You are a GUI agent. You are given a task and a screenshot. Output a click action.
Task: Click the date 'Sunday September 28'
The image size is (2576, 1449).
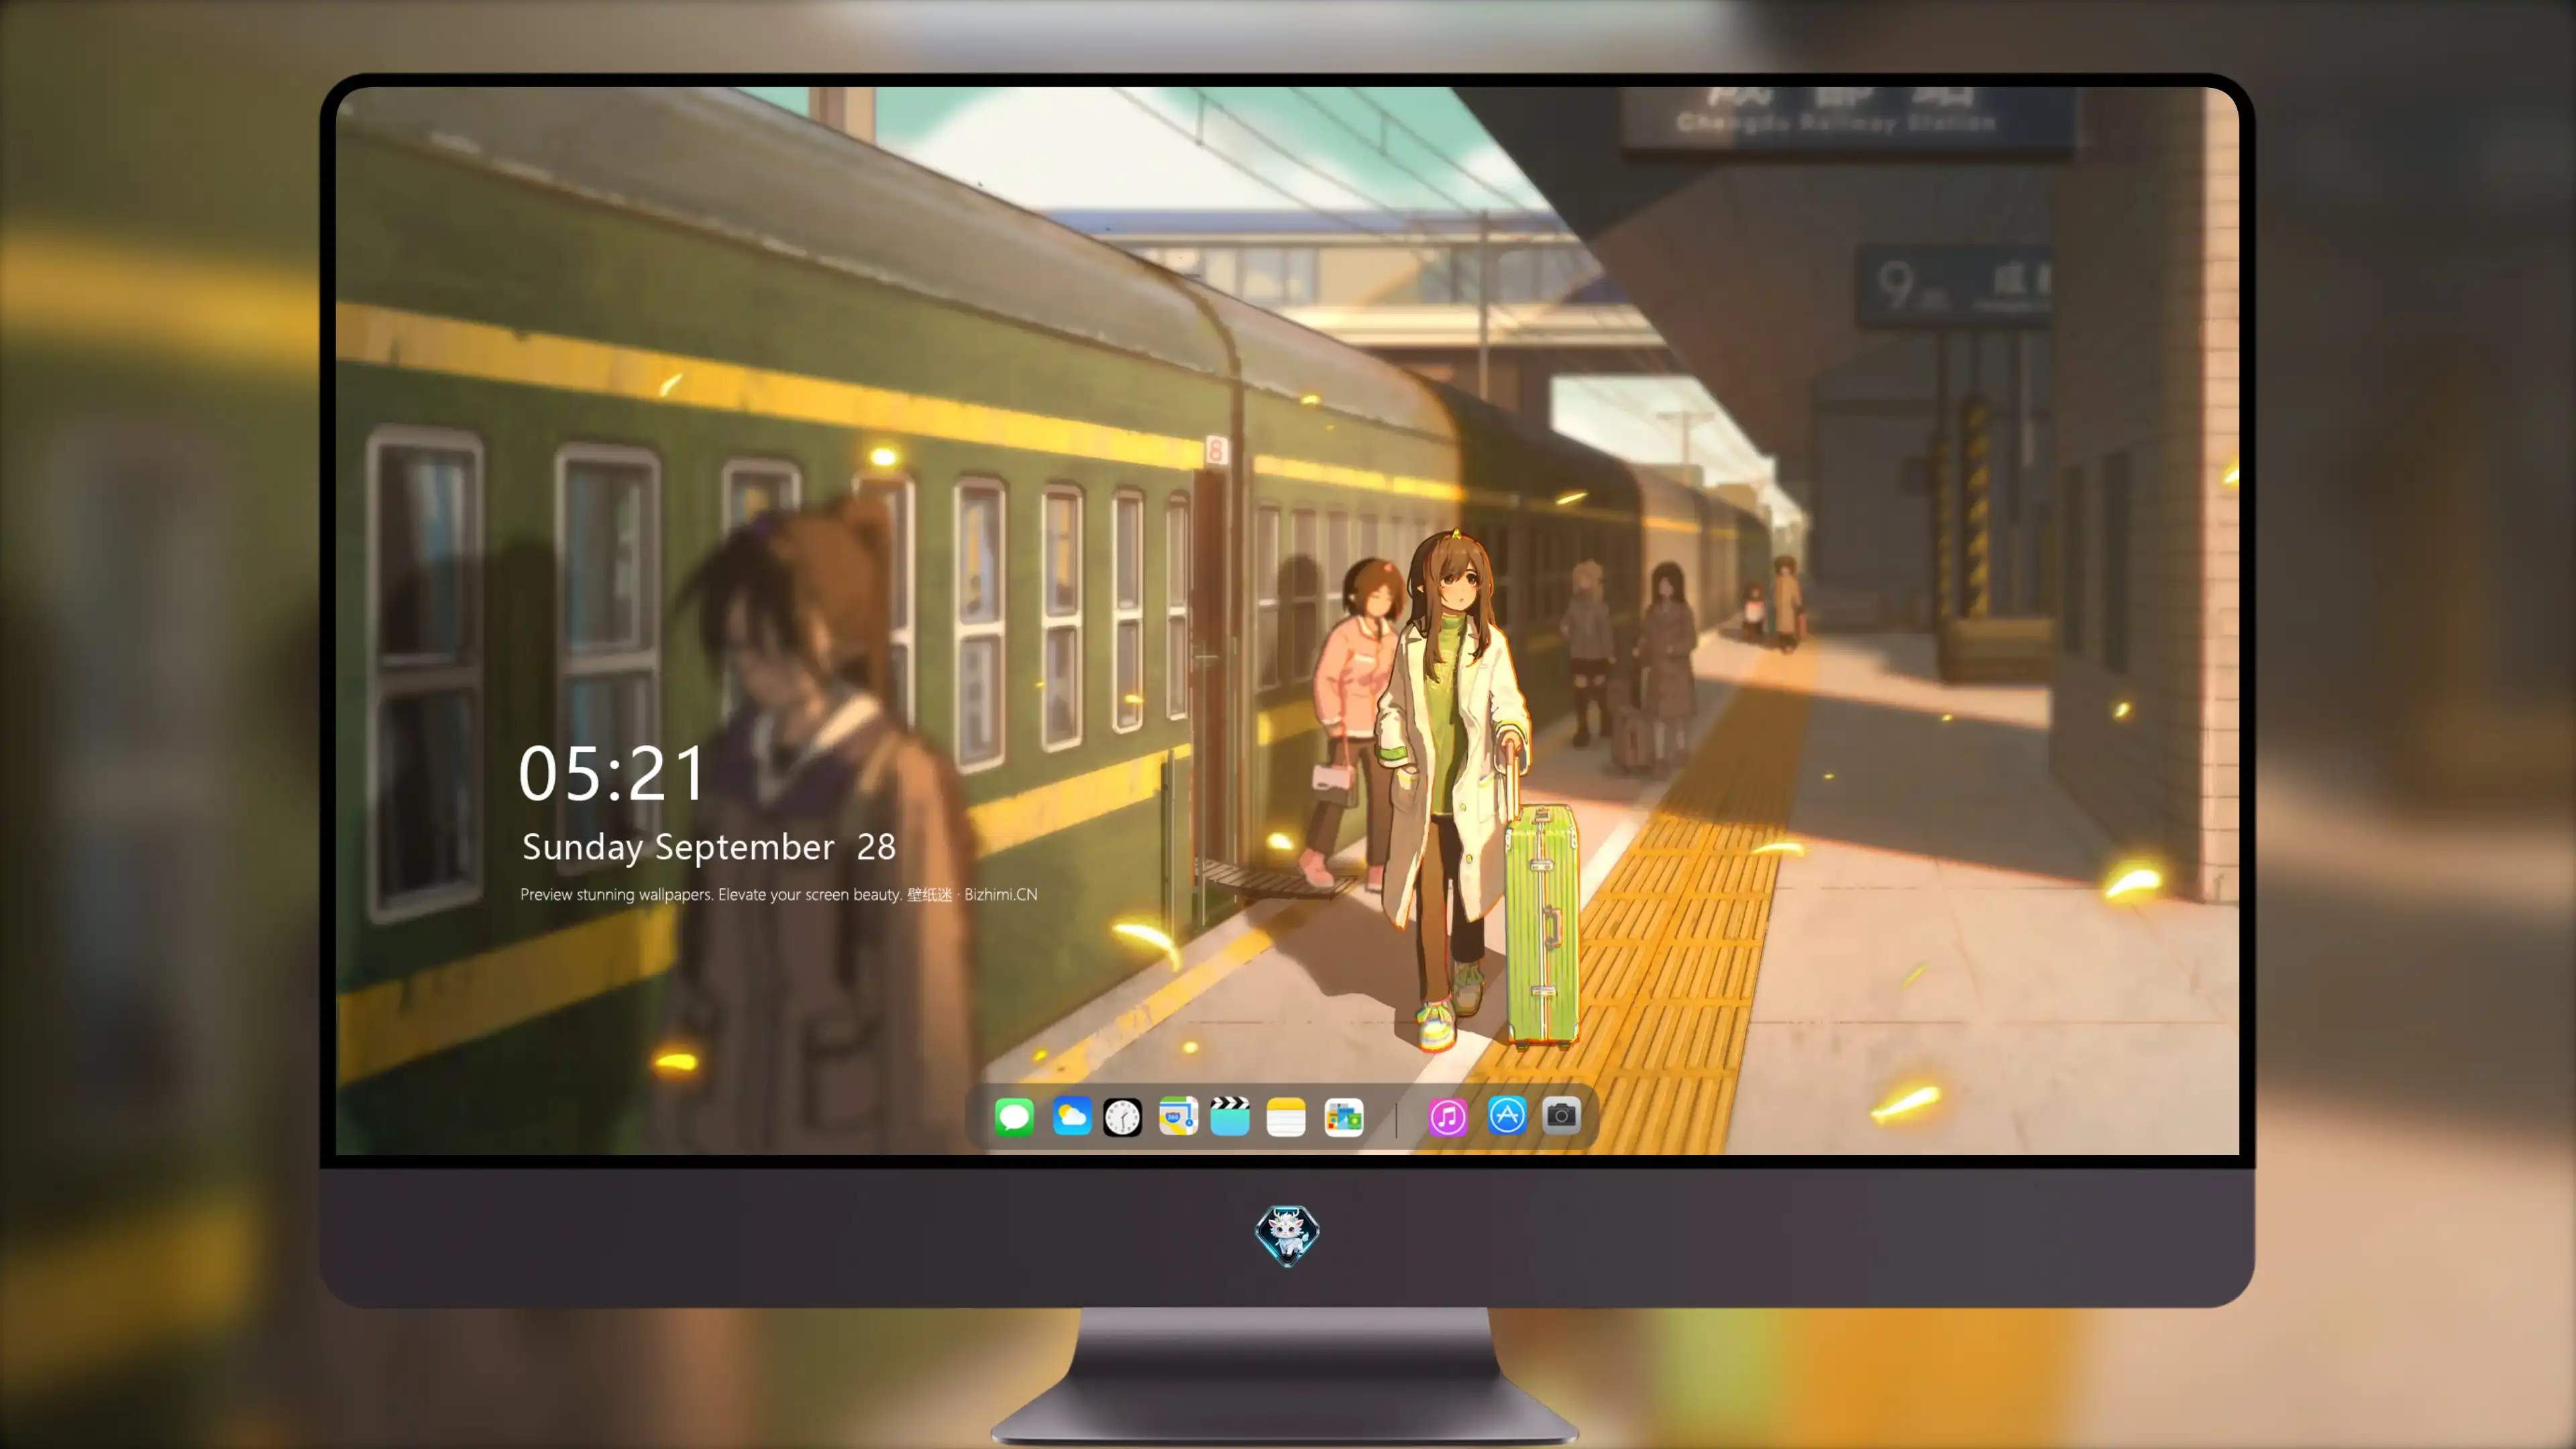click(x=709, y=847)
